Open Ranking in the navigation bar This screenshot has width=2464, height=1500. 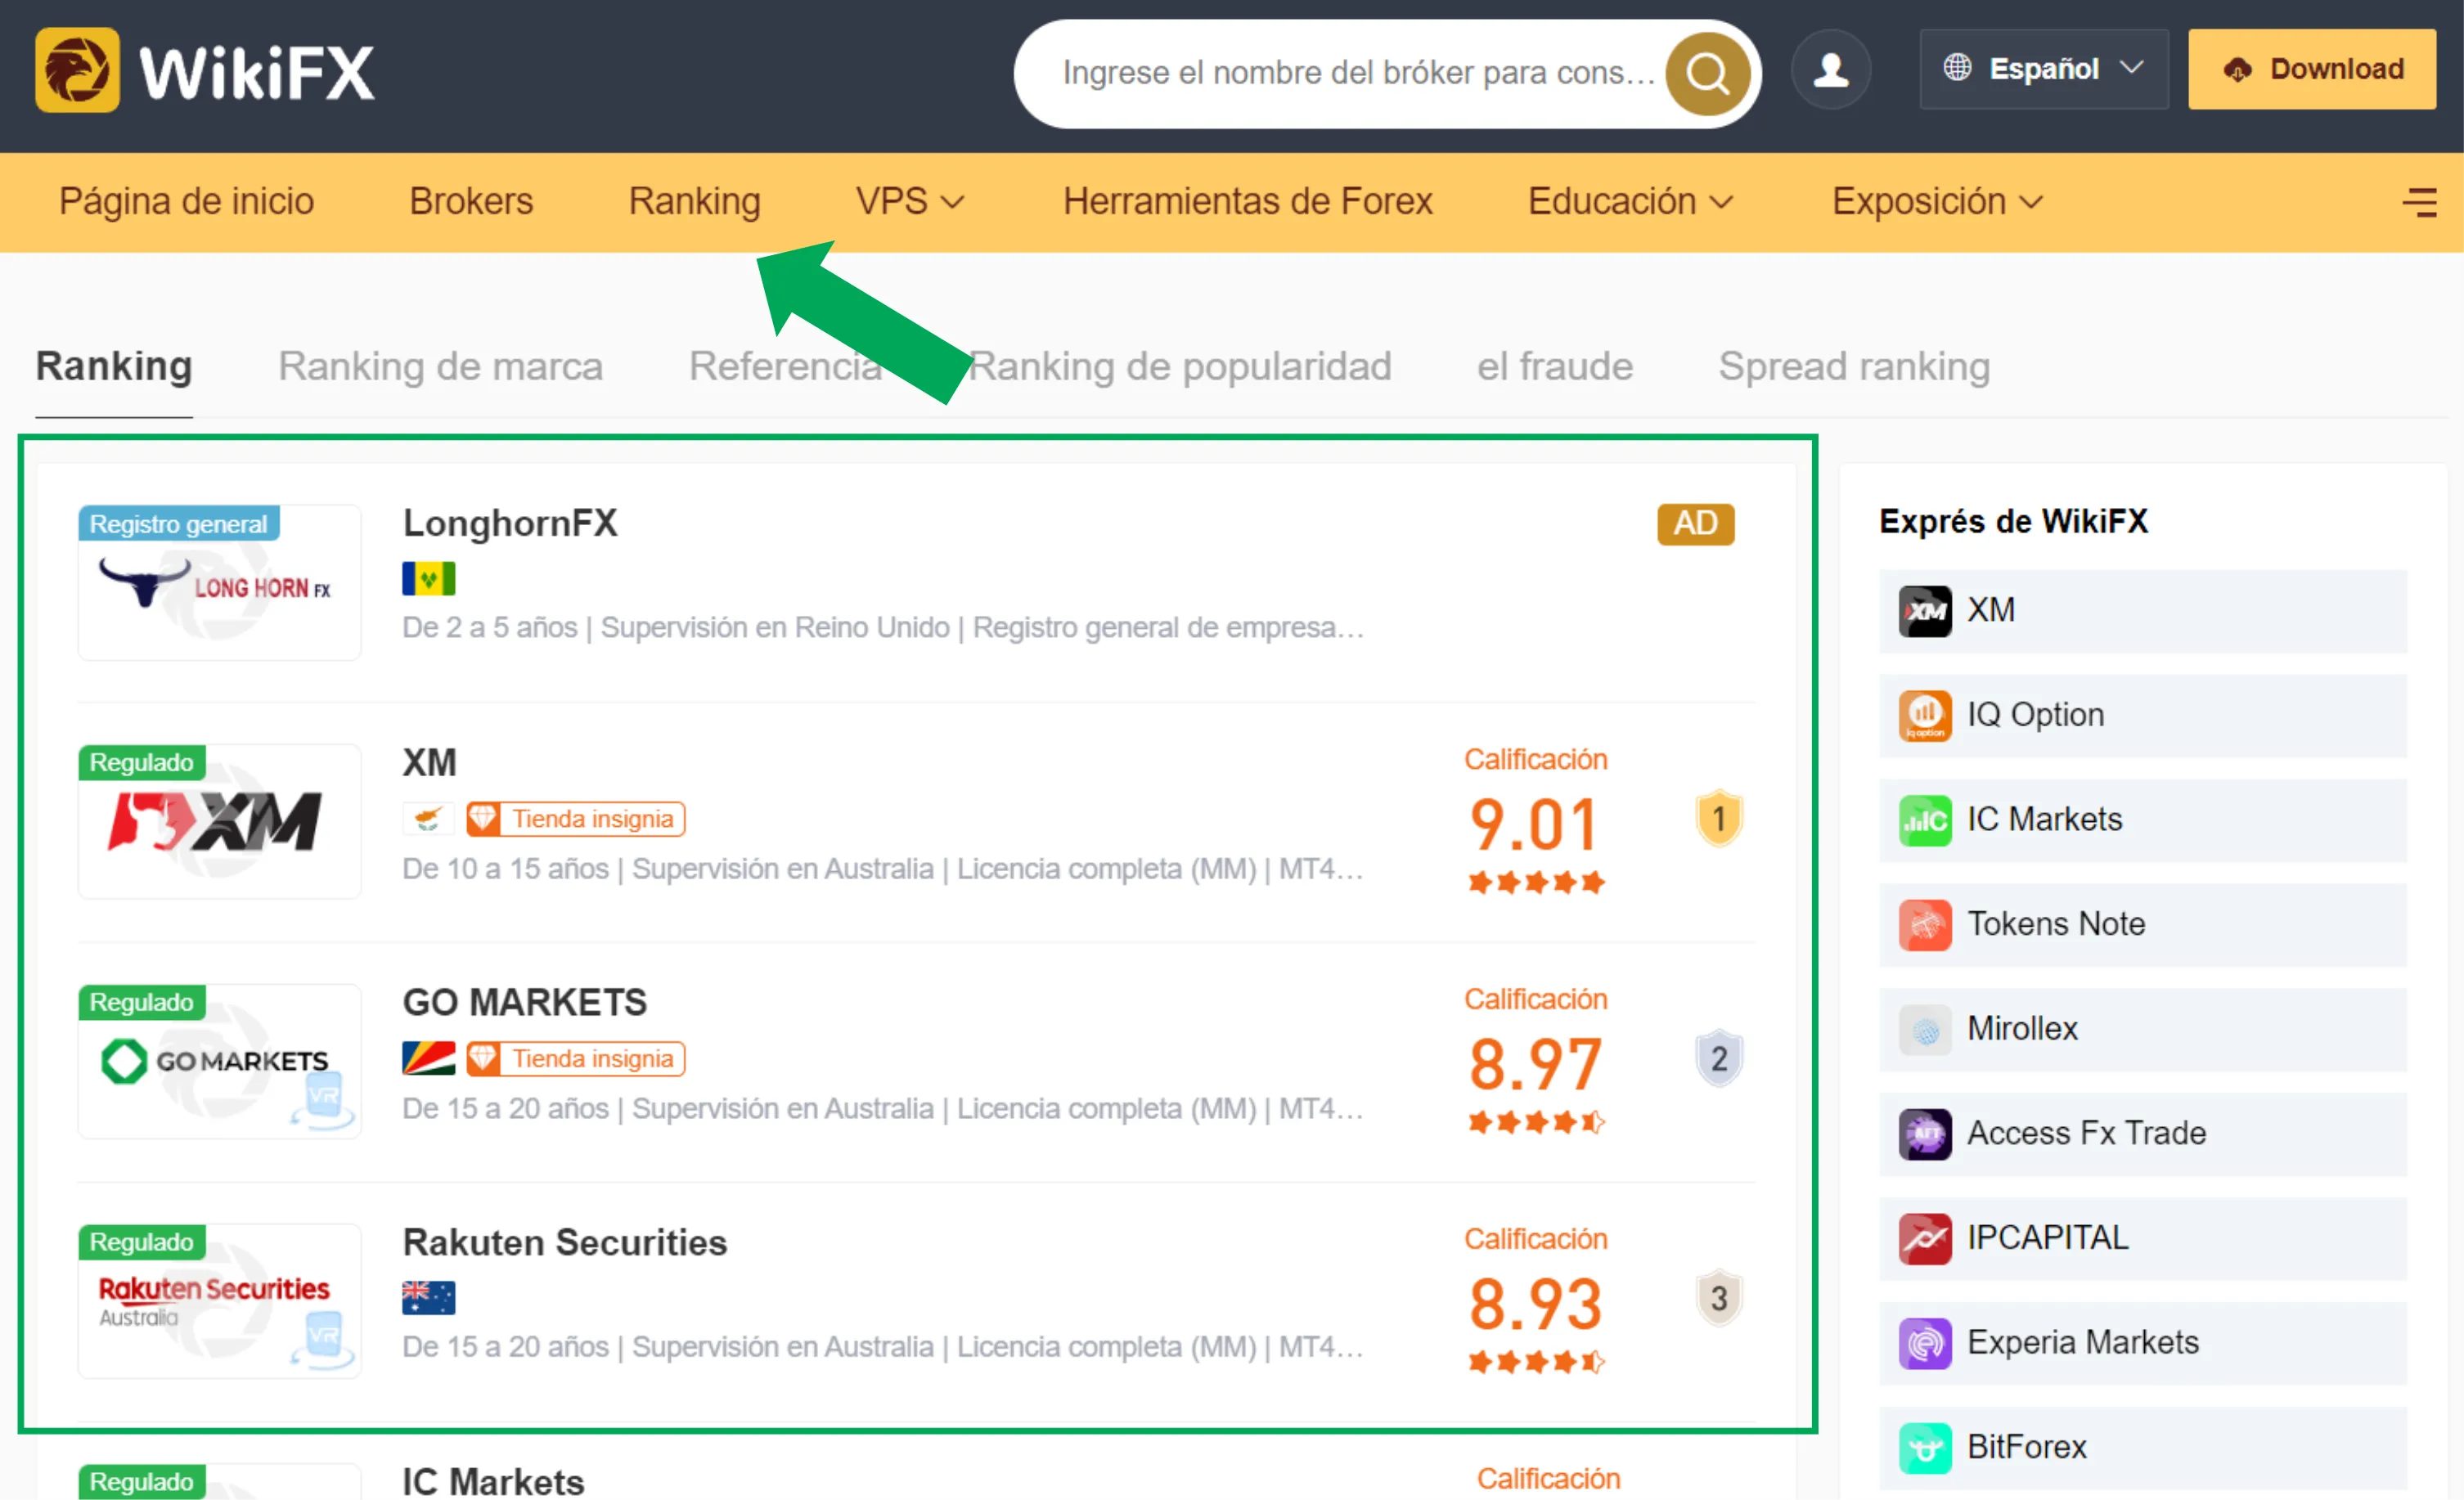694,202
